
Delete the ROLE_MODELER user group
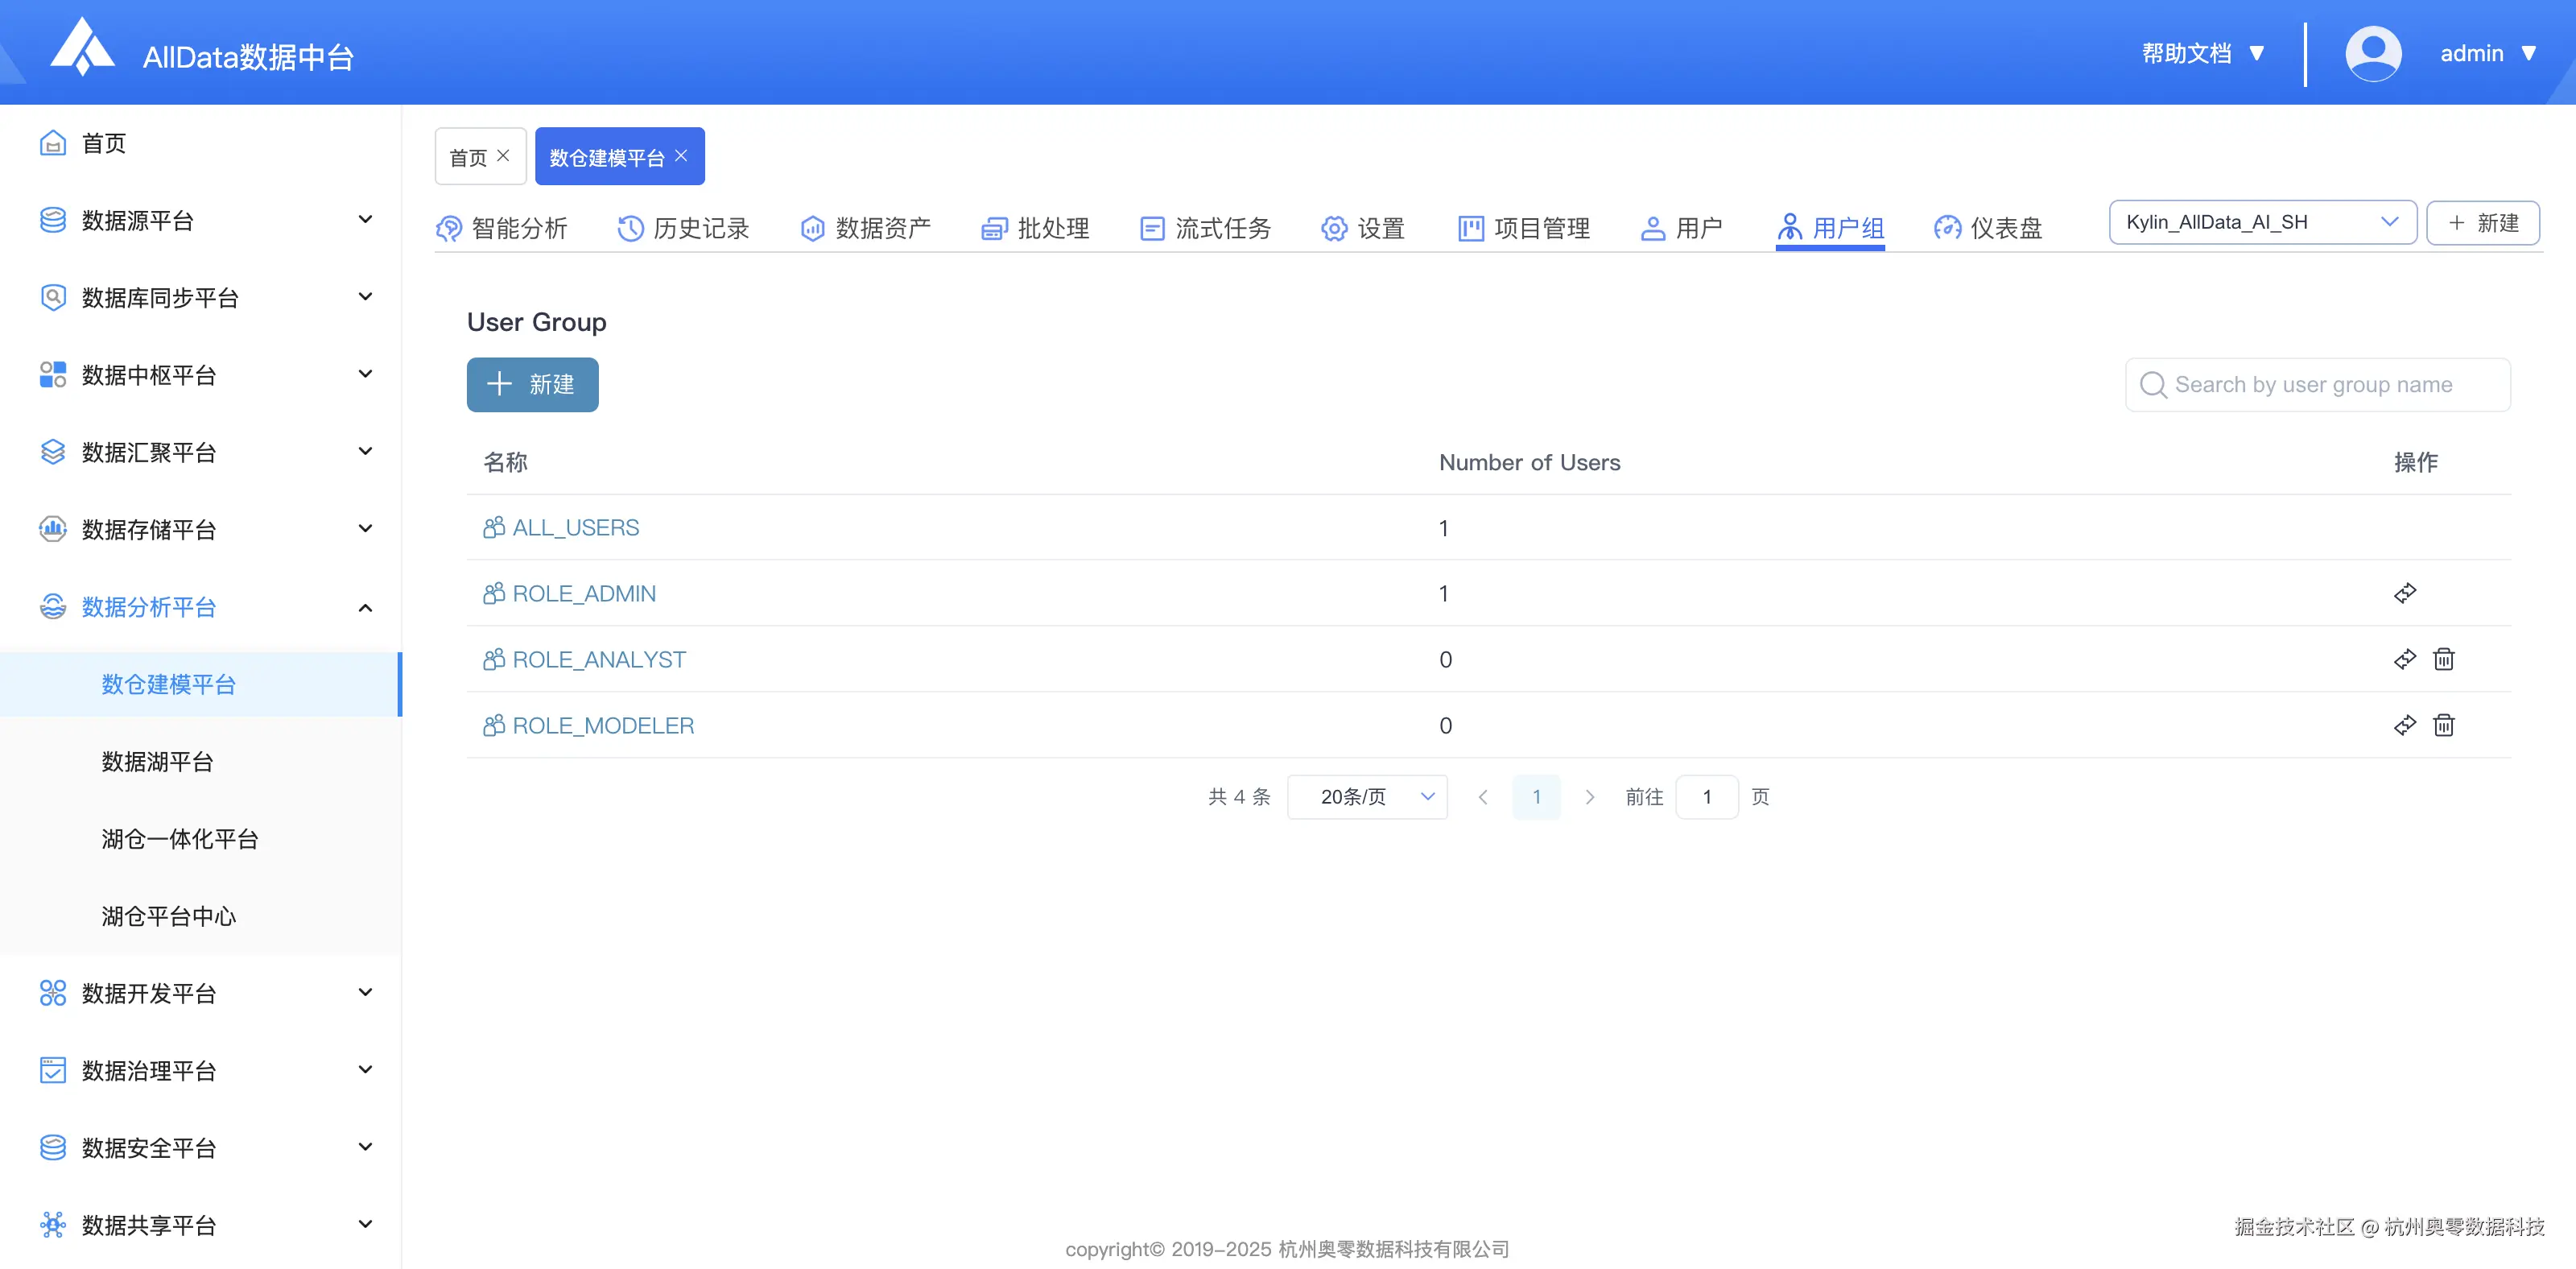pyautogui.click(x=2444, y=725)
